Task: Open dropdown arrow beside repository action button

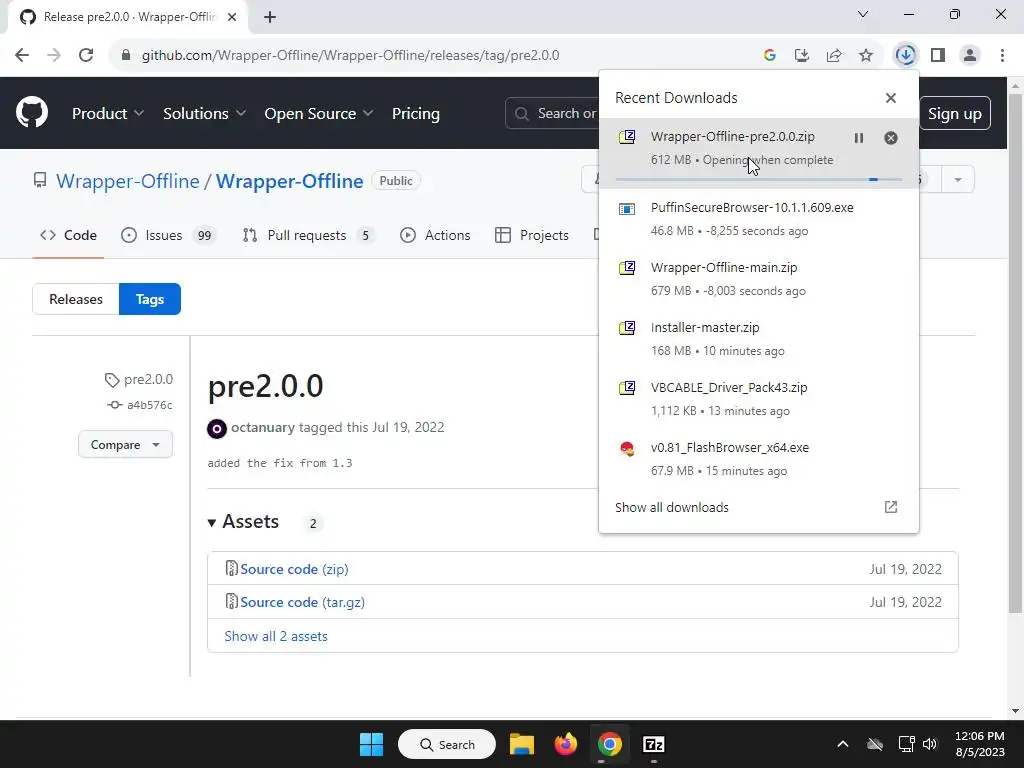Action: [x=958, y=180]
